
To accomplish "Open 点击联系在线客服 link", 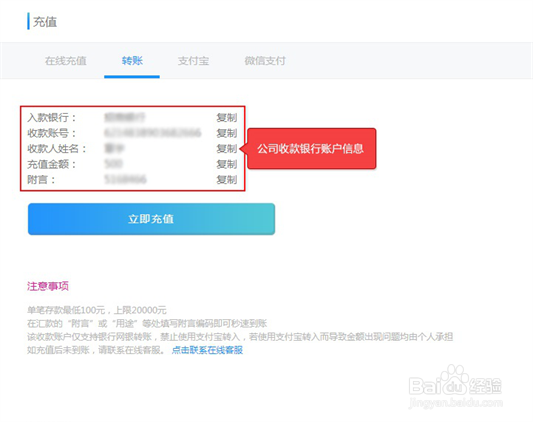I will 207,350.
